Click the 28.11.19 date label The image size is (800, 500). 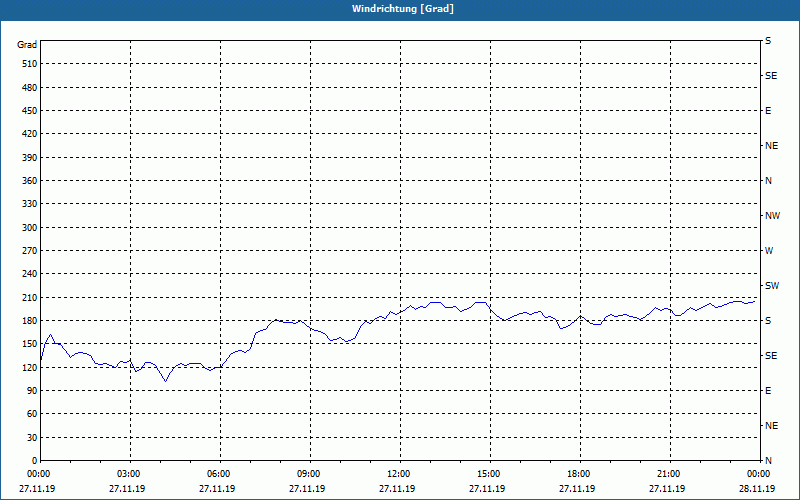757,488
